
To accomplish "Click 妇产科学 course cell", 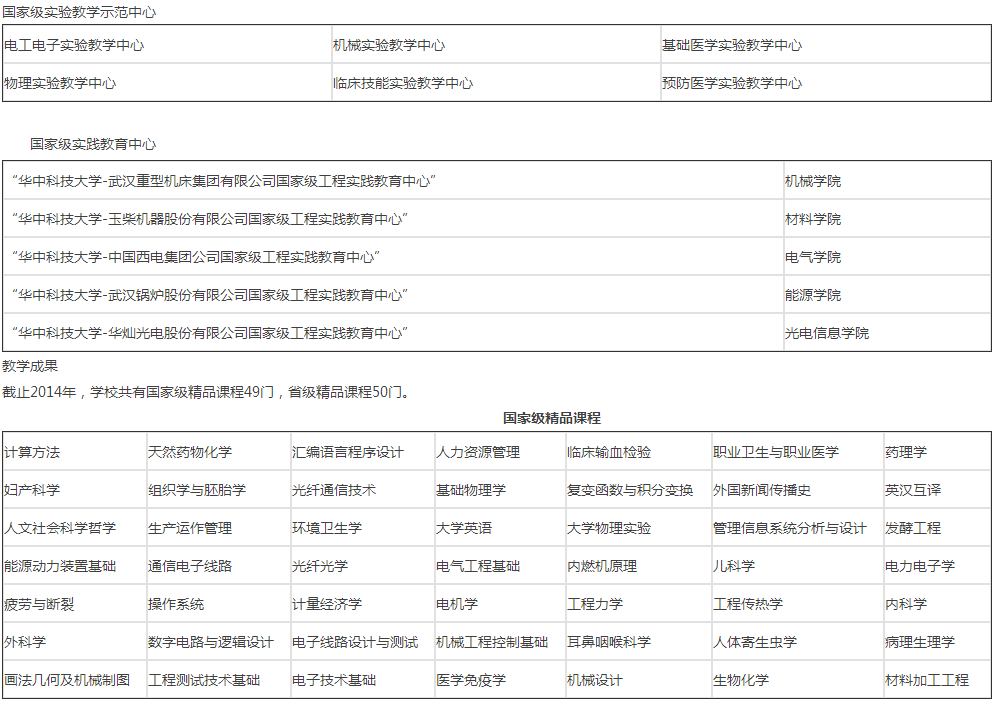I will click(x=74, y=490).
